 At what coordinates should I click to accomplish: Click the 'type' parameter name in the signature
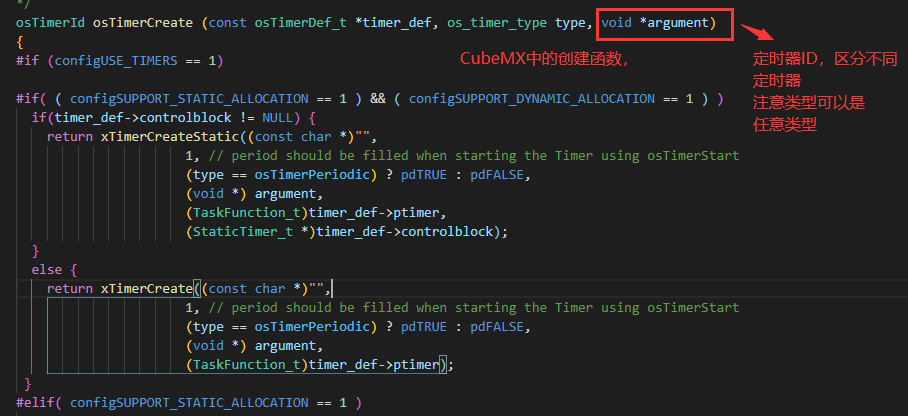570,23
